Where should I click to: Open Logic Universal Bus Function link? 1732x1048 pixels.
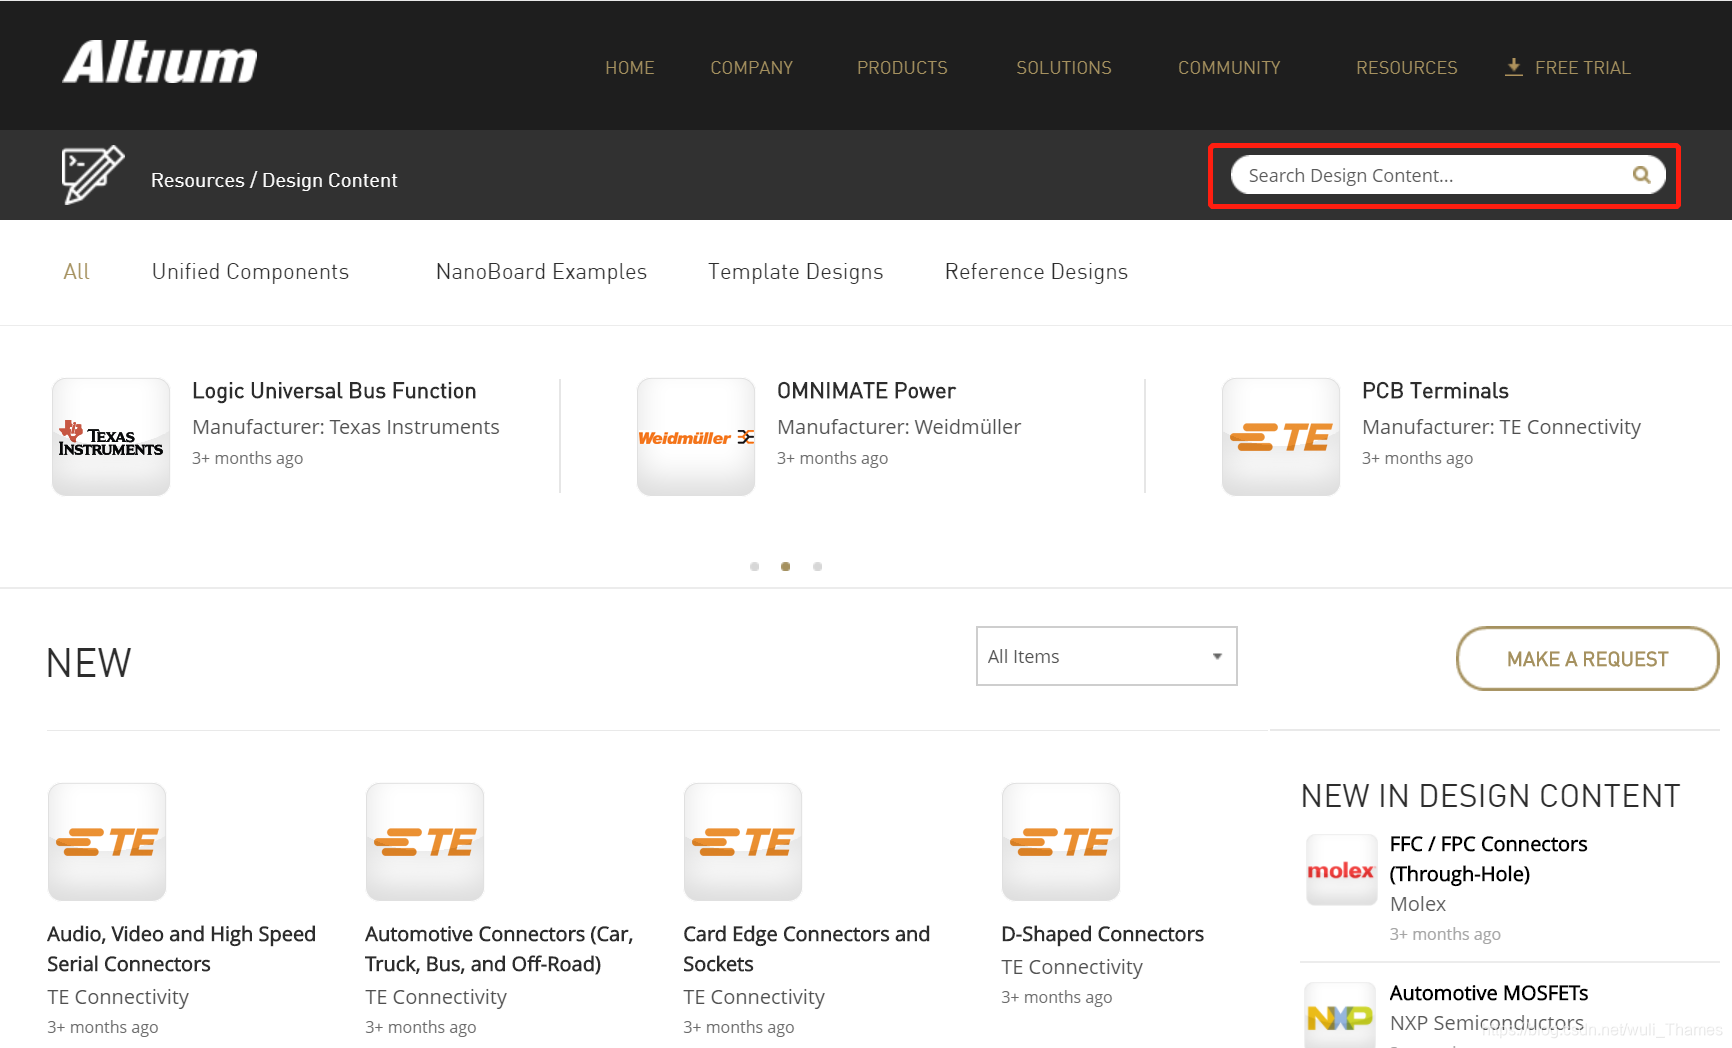(x=334, y=391)
